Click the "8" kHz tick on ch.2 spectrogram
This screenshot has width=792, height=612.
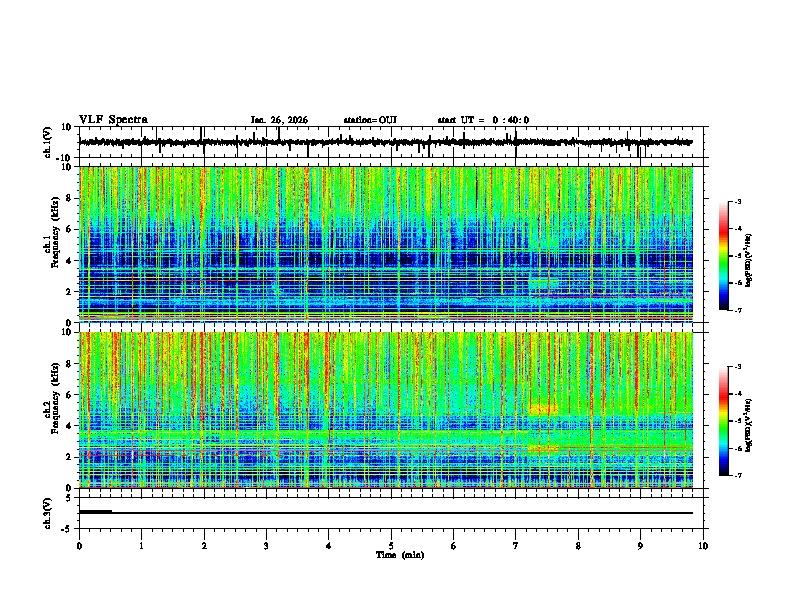click(70, 364)
